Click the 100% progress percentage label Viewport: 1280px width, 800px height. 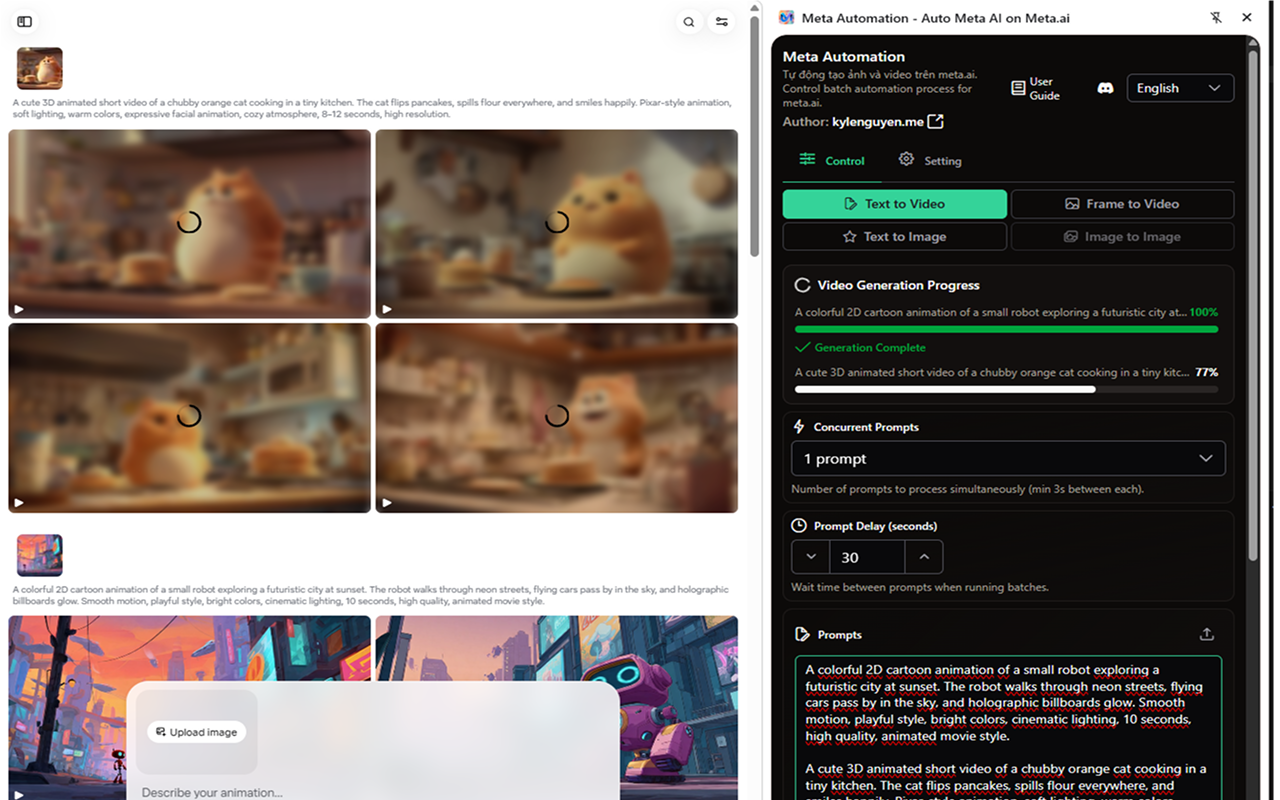pyautogui.click(x=1204, y=312)
